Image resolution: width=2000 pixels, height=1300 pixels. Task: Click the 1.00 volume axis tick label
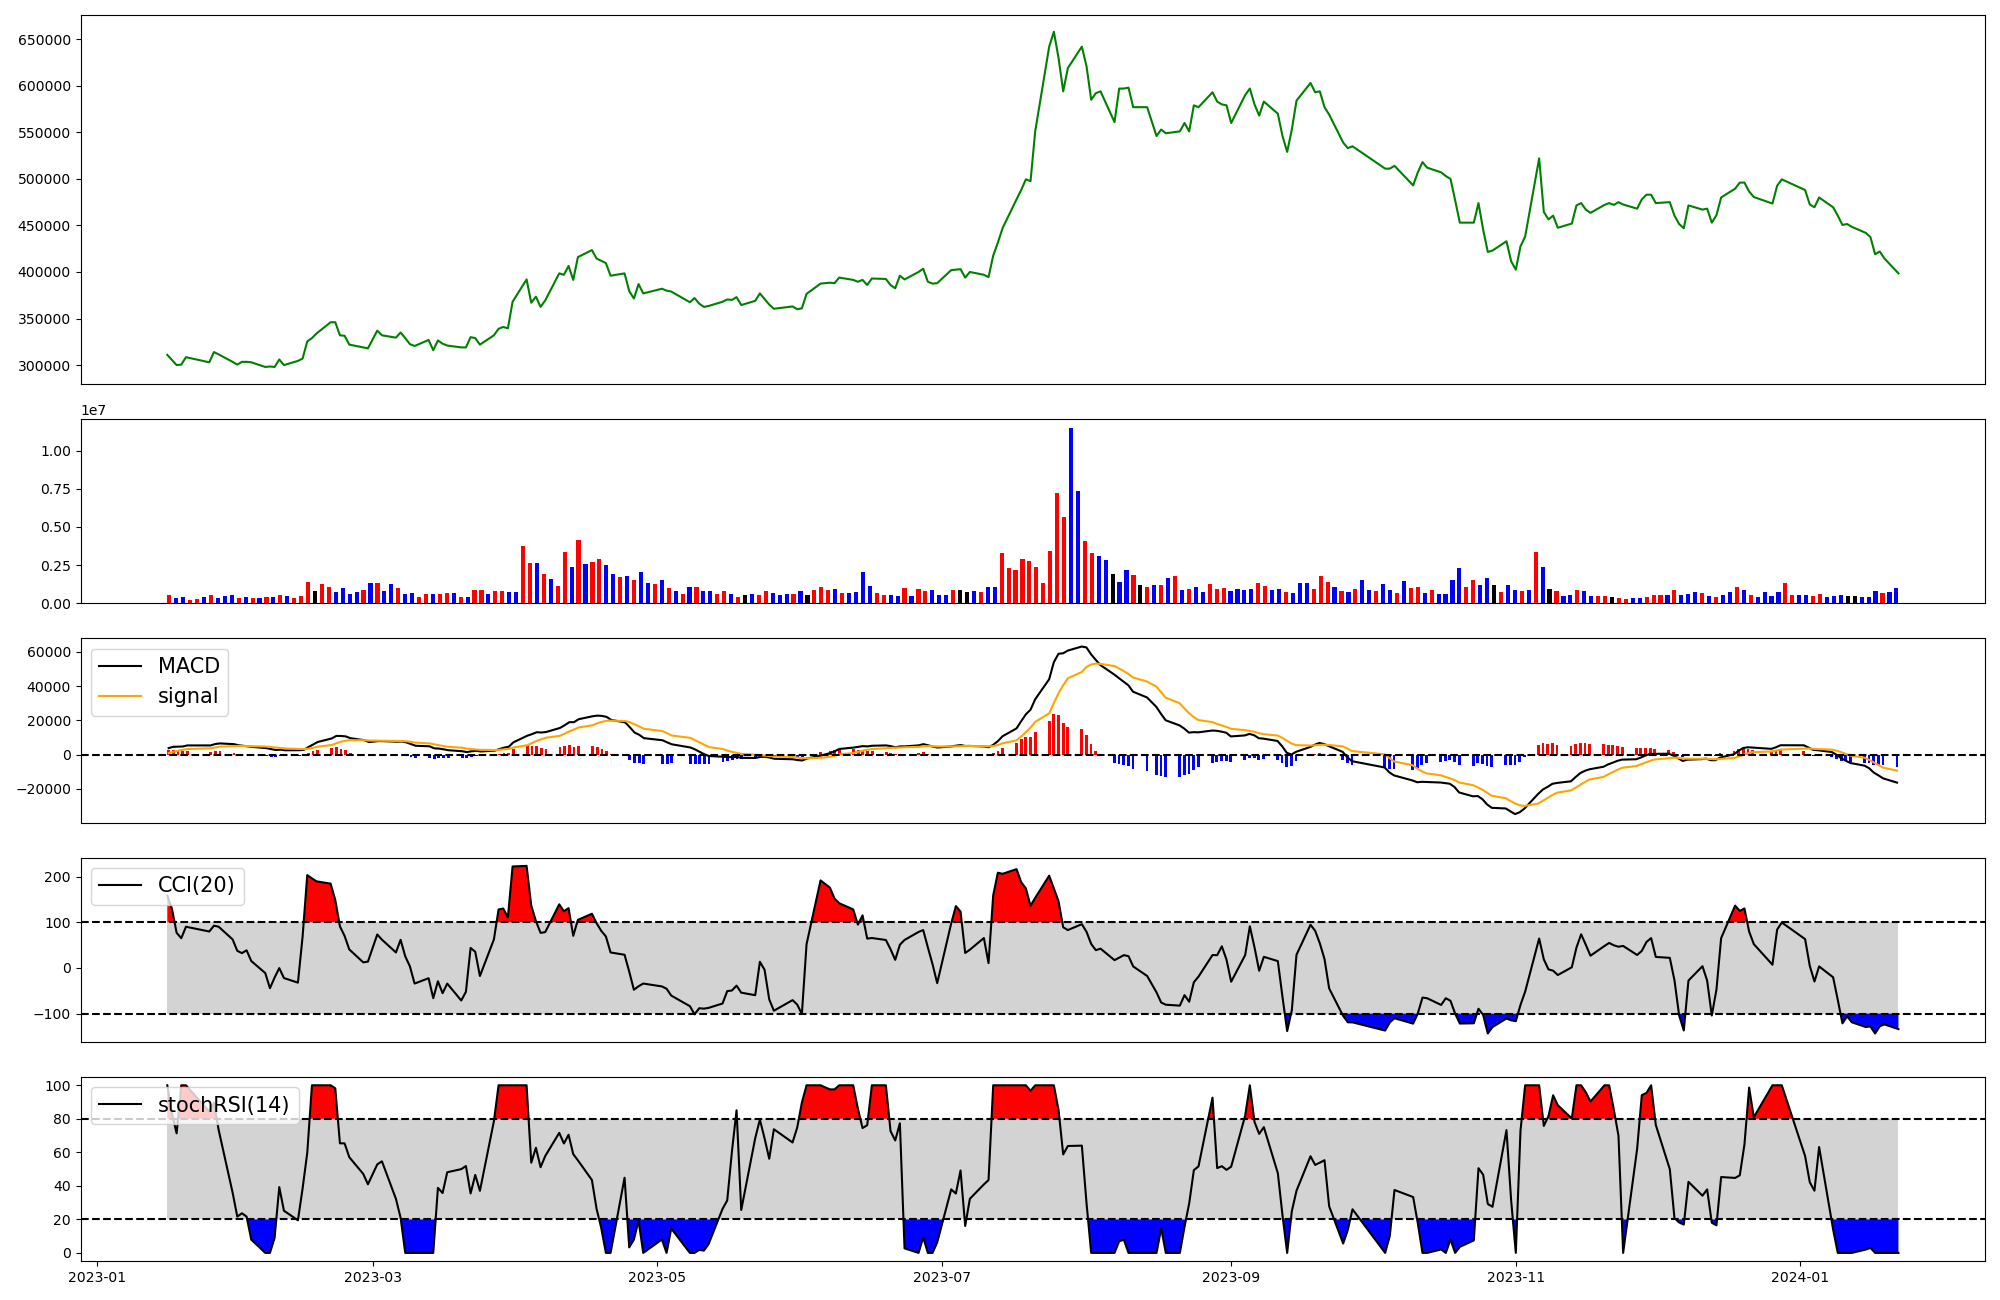point(56,452)
